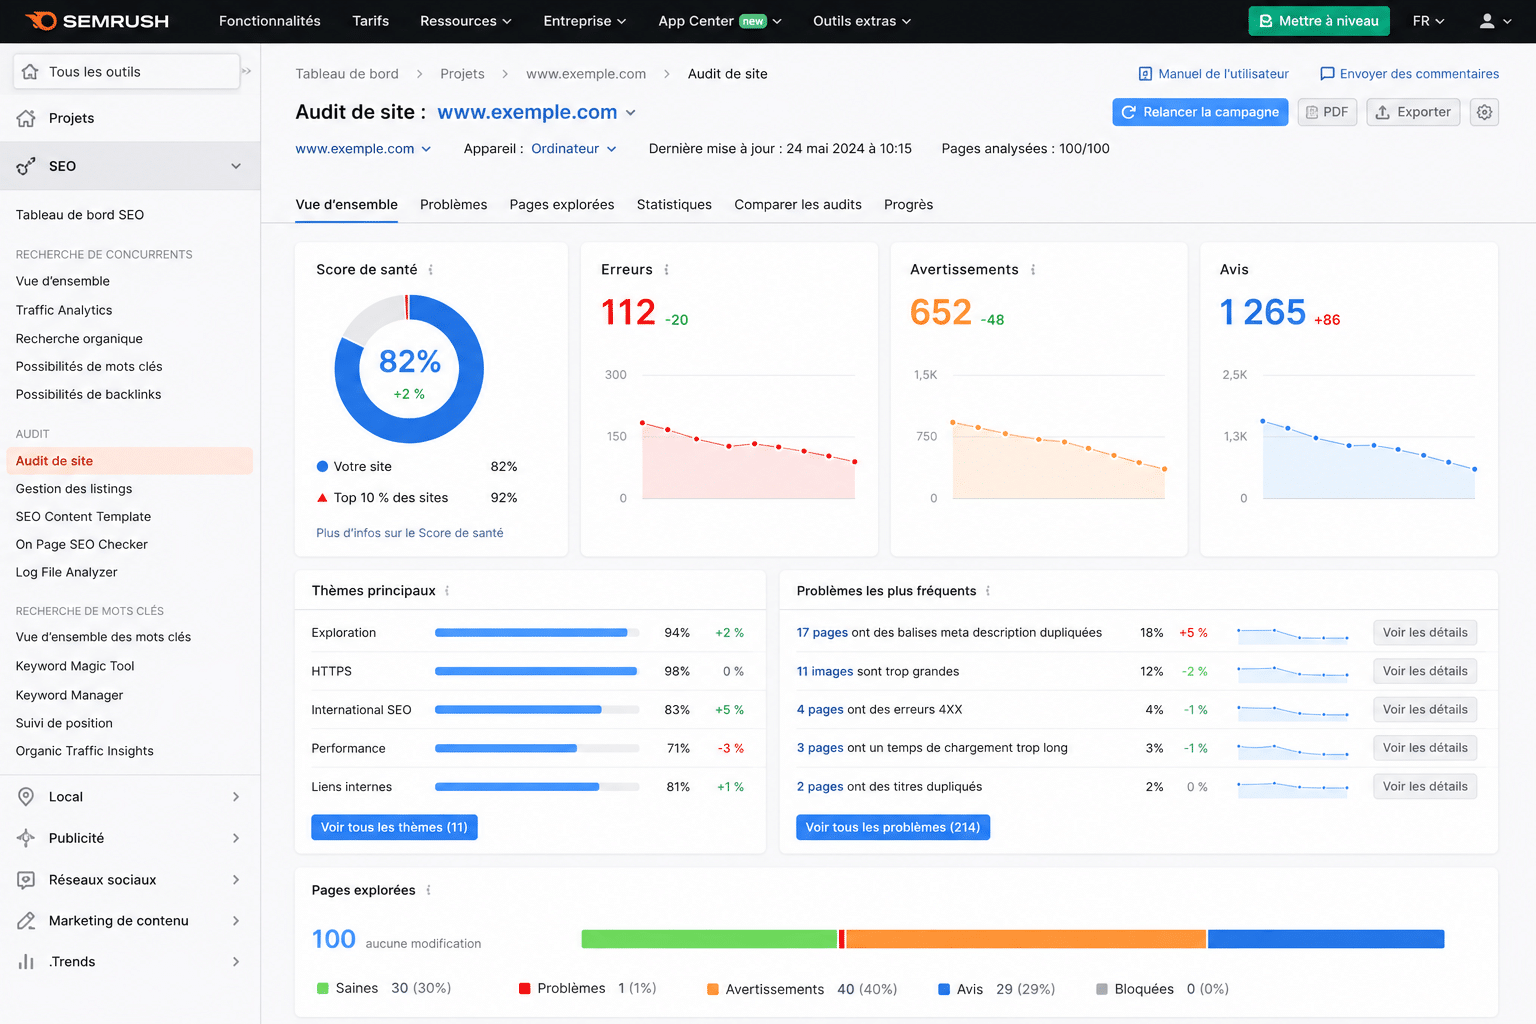
Task: Click the settings gear icon
Action: [x=1484, y=112]
